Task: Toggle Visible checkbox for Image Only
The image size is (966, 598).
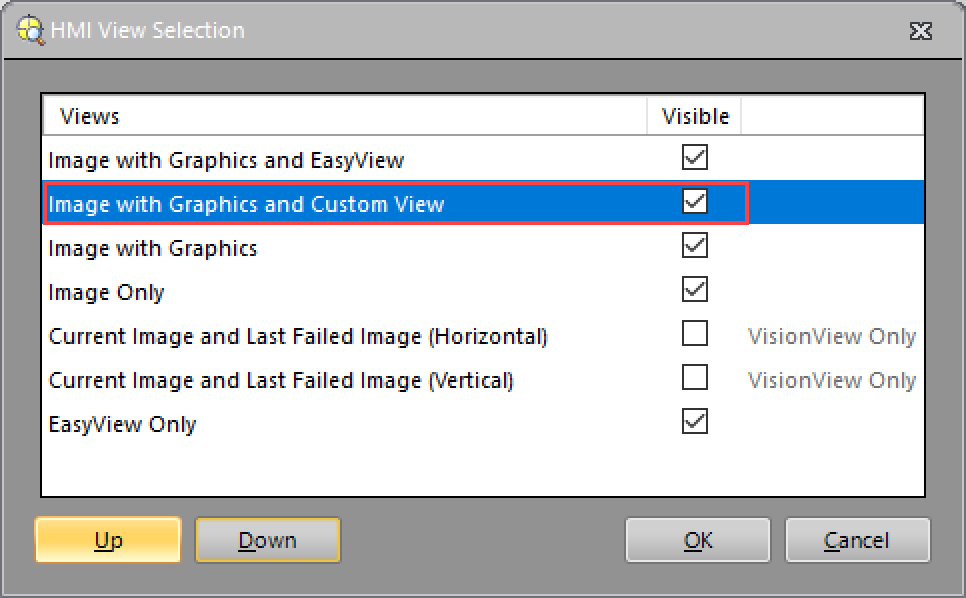Action: click(x=695, y=290)
